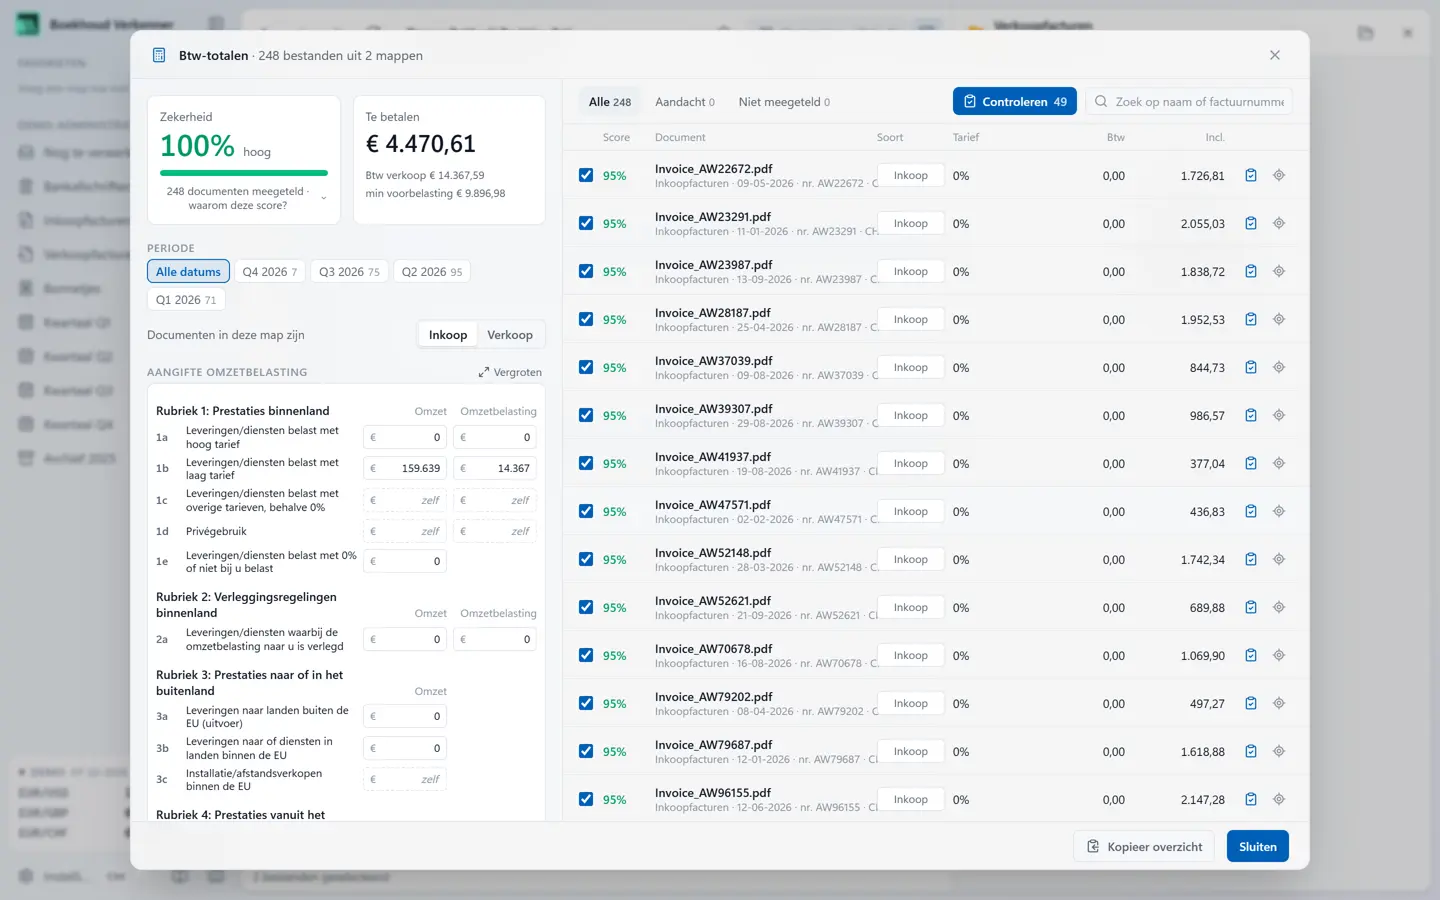1440x900 pixels.
Task: Uncheck the checkbox for Invoice_AW23291.pdf
Action: pos(586,223)
